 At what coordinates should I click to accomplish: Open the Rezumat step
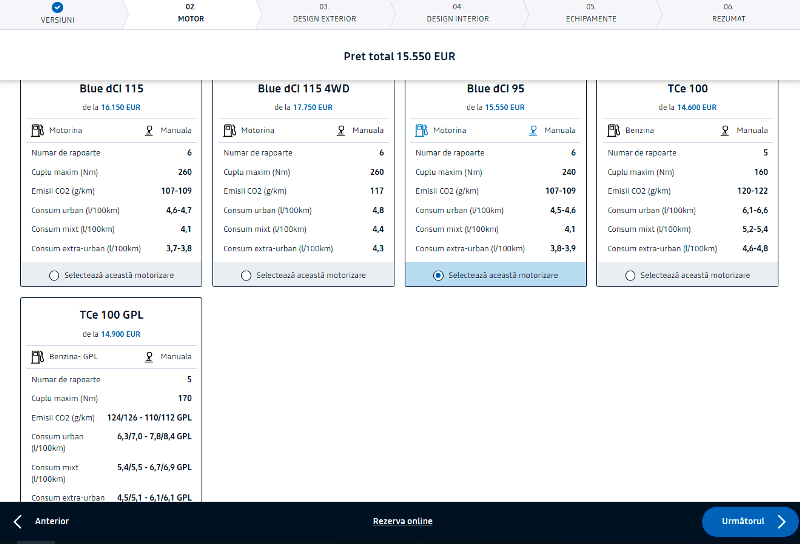[727, 13]
